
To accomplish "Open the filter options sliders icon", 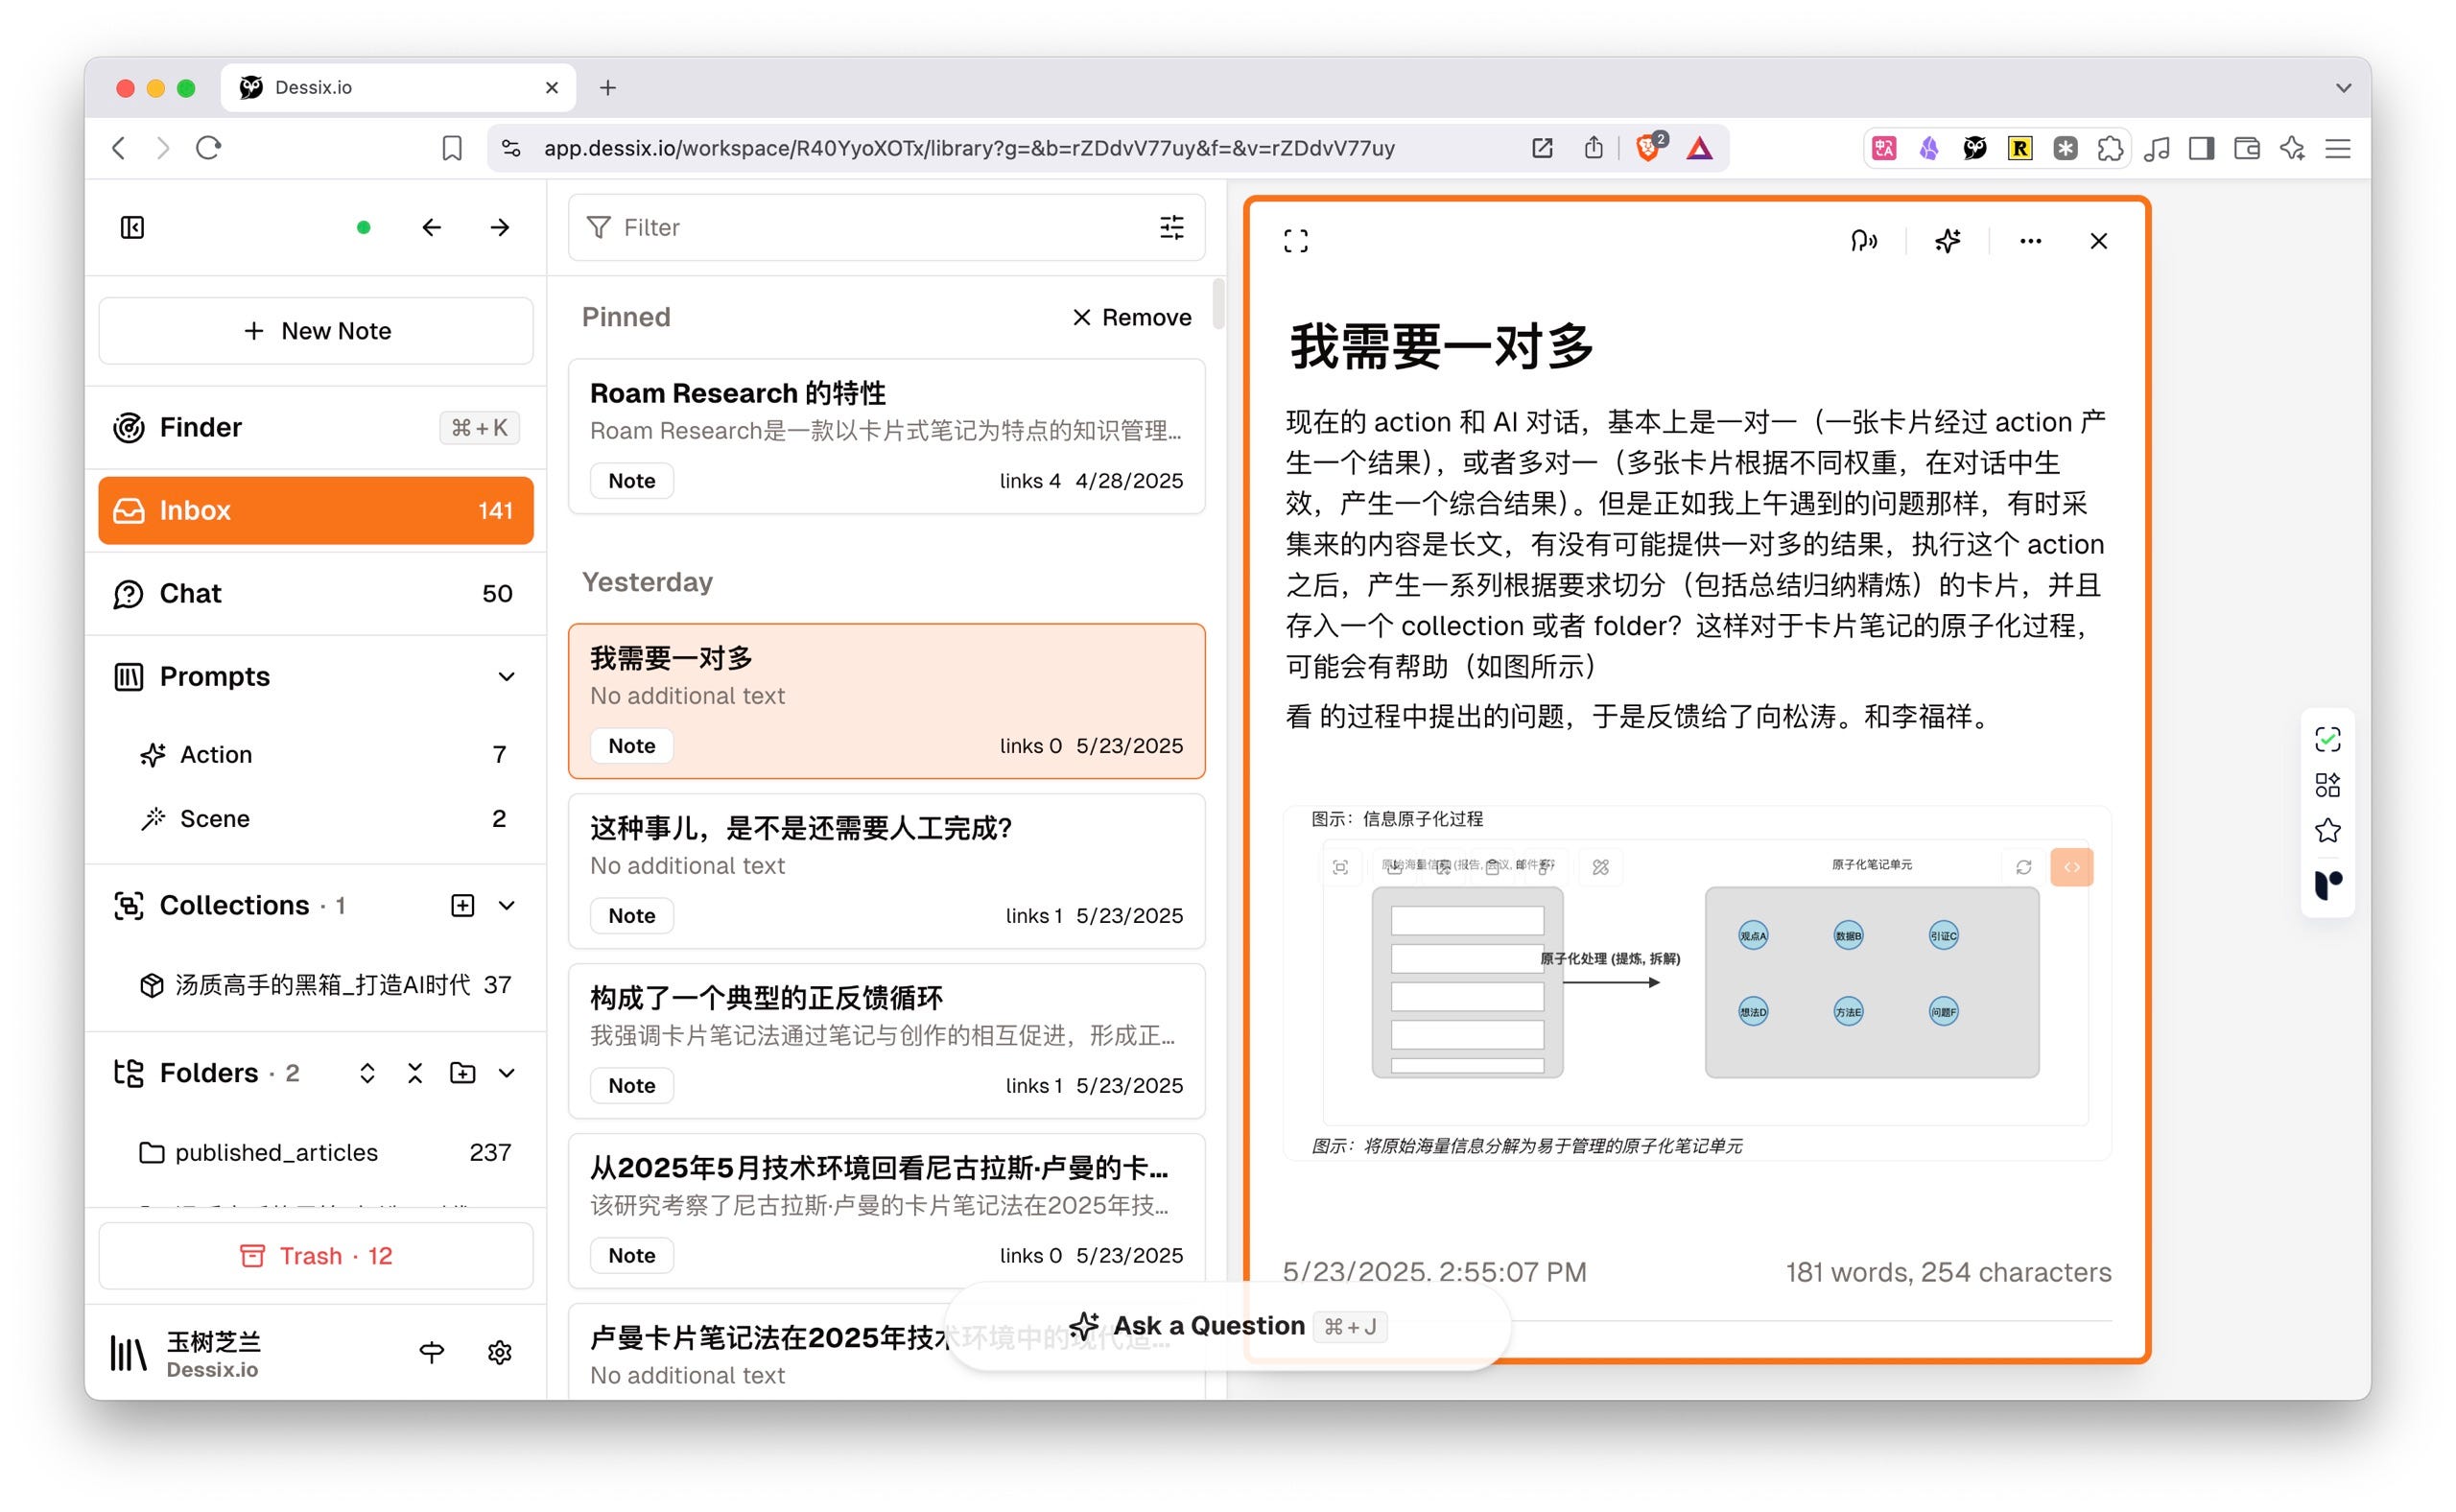I will (1171, 228).
